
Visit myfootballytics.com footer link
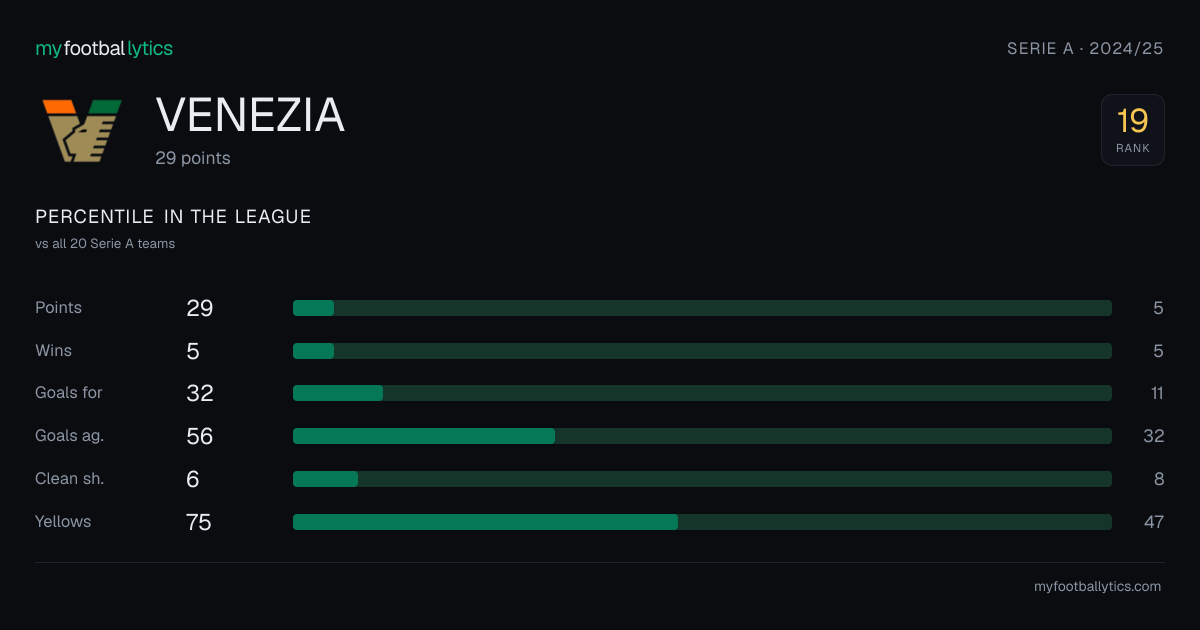[1097, 587]
